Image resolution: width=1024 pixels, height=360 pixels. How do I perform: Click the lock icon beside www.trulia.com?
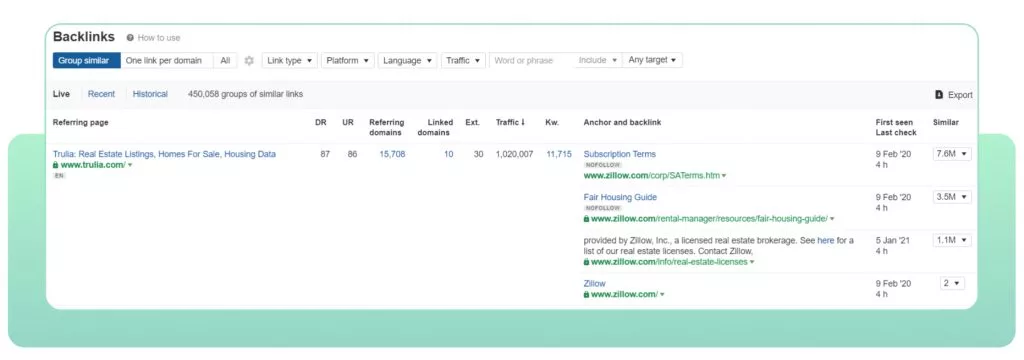click(56, 165)
